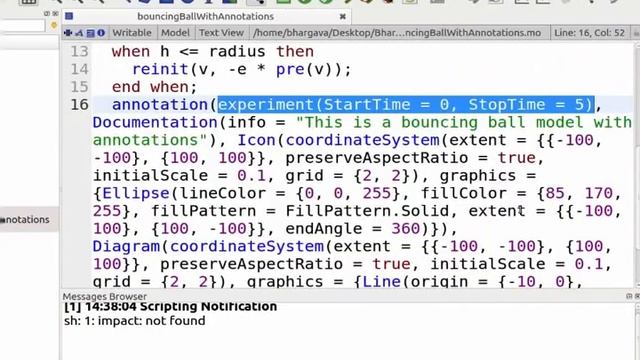Click the 'sh: 1: impact: not found' message

(135, 321)
